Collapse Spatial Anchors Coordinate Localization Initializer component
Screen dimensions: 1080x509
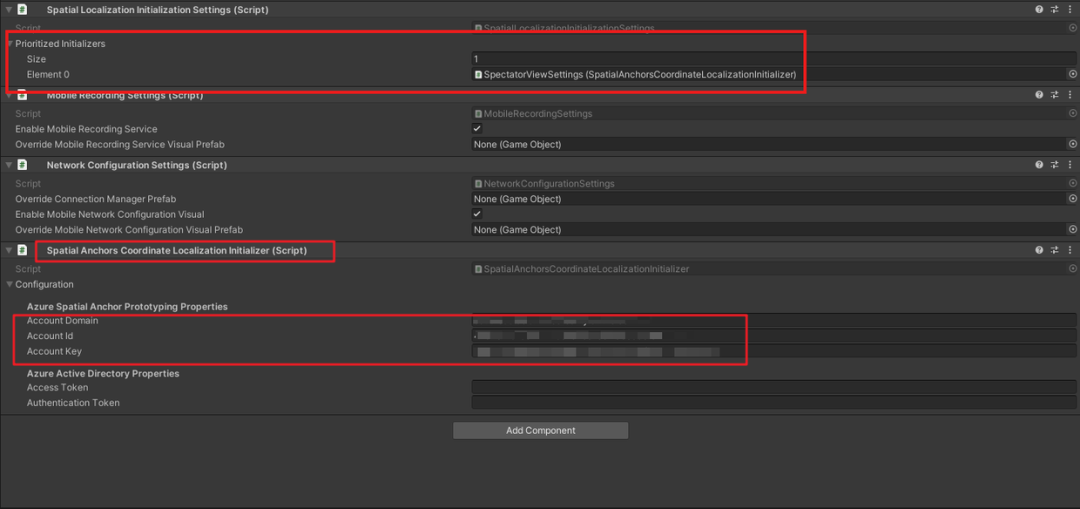click(8, 251)
